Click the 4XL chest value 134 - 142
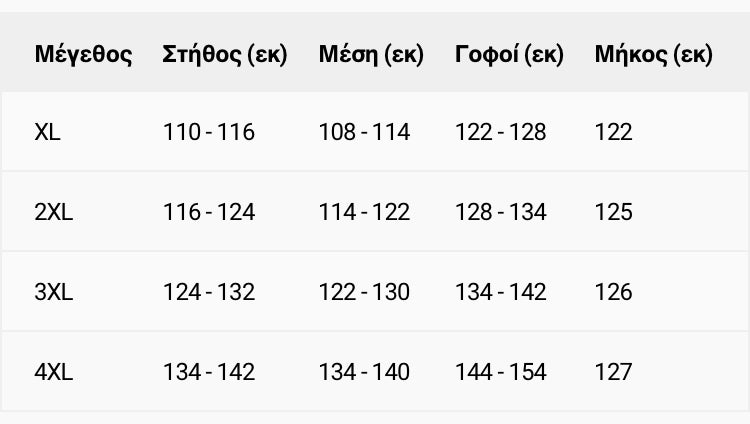This screenshot has width=750, height=424. [208, 372]
